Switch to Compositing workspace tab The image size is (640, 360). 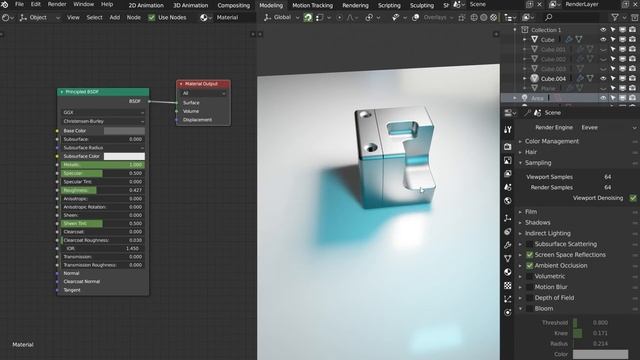click(233, 5)
